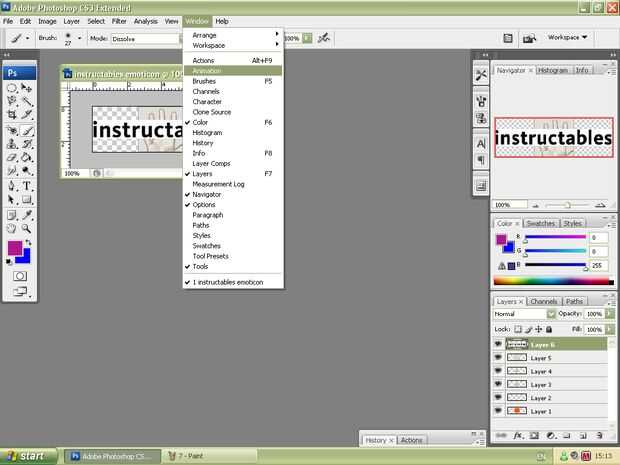
Task: Select the Eraser tool
Action: pyautogui.click(x=12, y=157)
